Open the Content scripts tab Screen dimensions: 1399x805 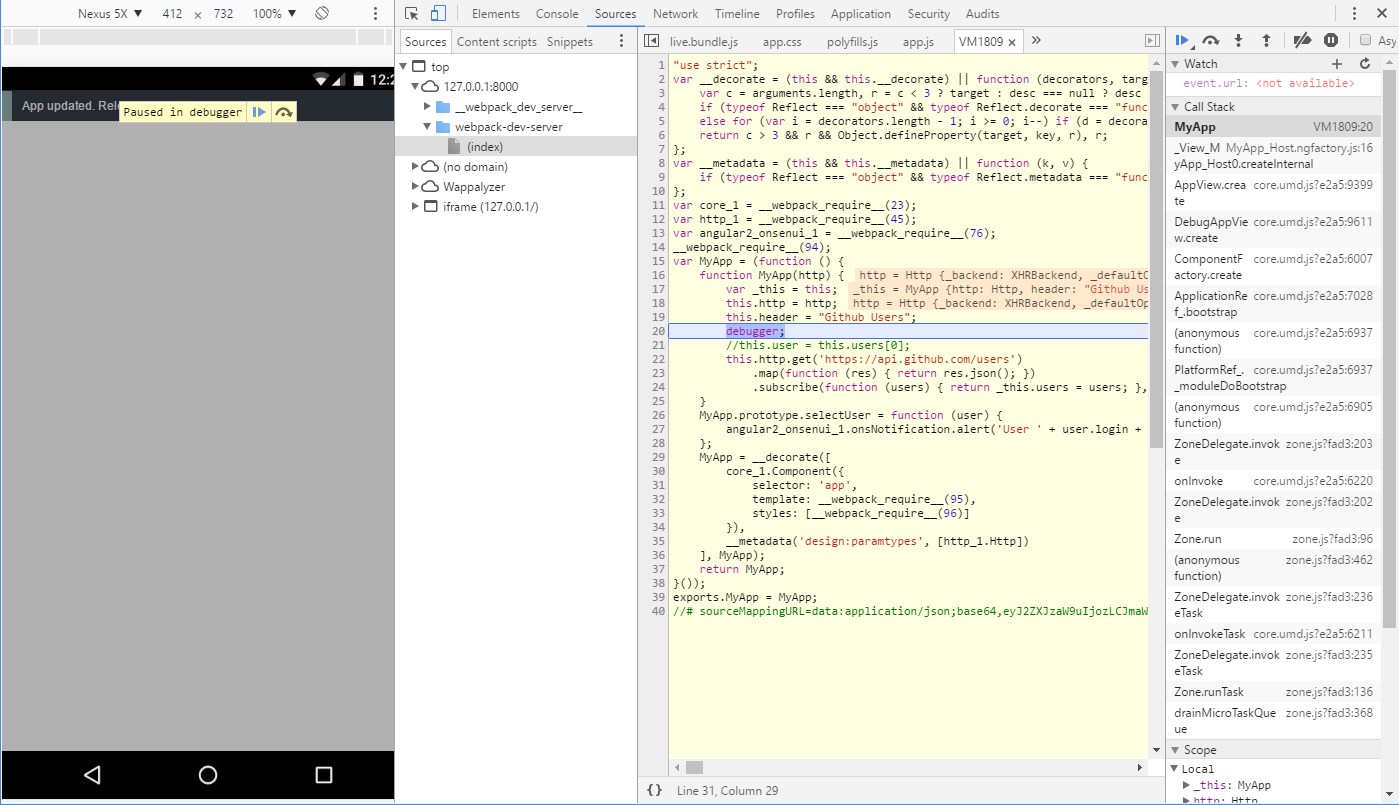(x=497, y=42)
